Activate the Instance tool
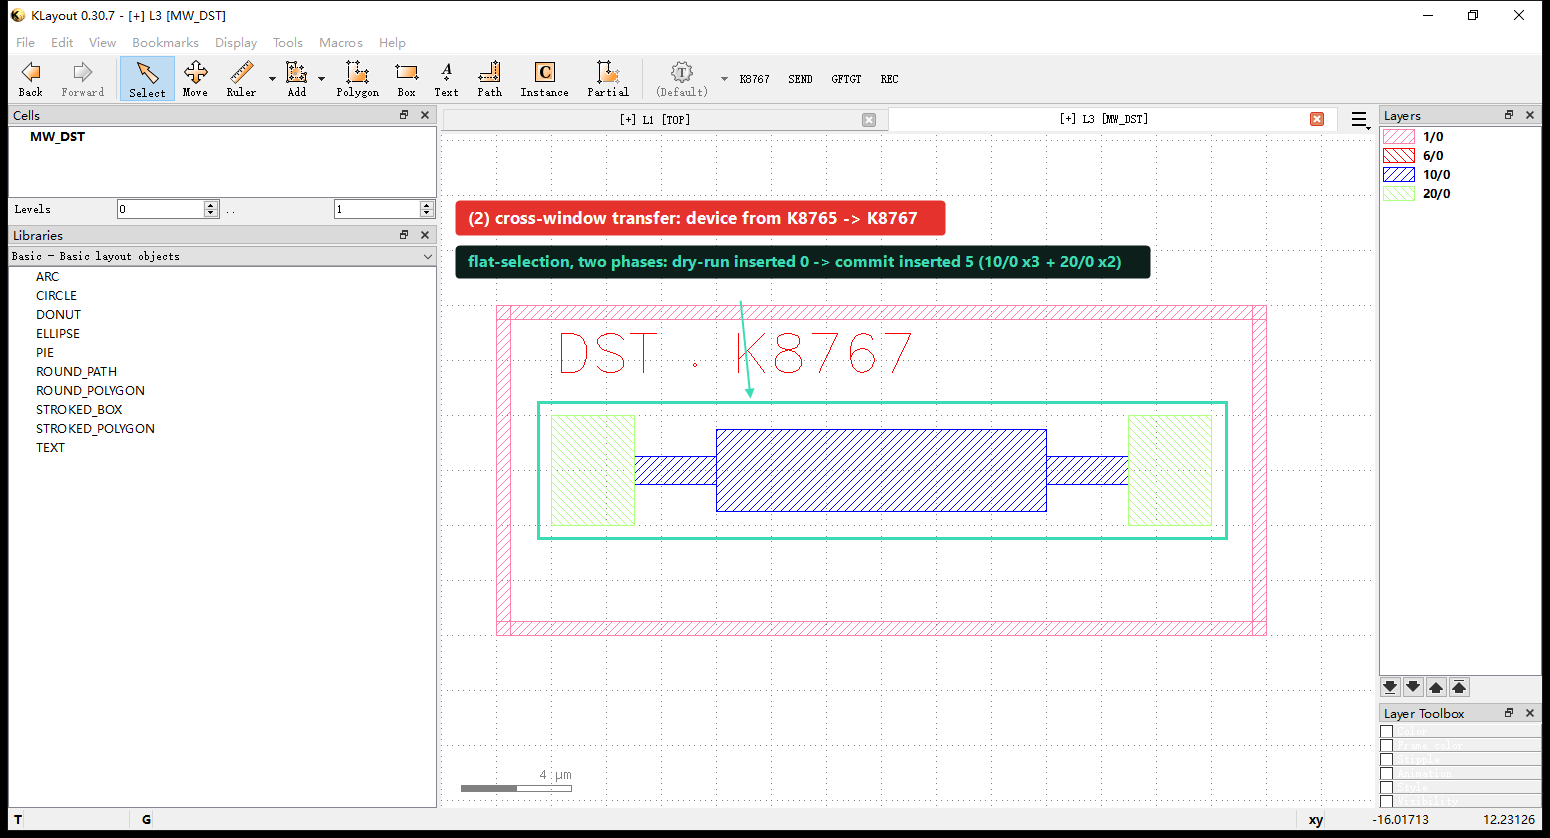Screen dimensions: 1550x838 (x=544, y=79)
